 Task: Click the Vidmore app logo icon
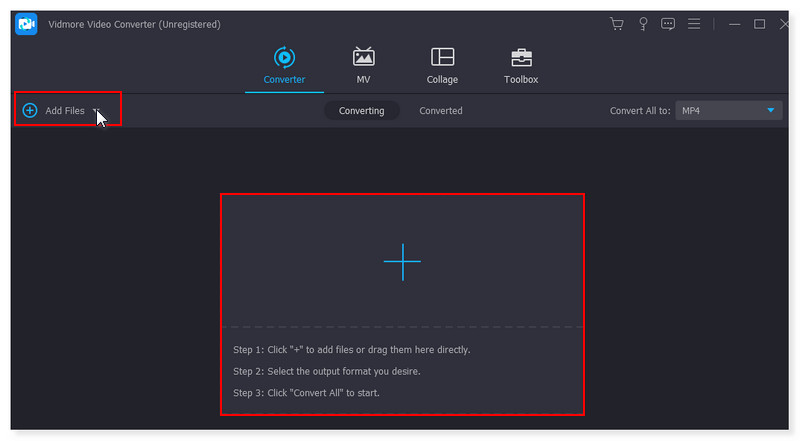(x=27, y=24)
